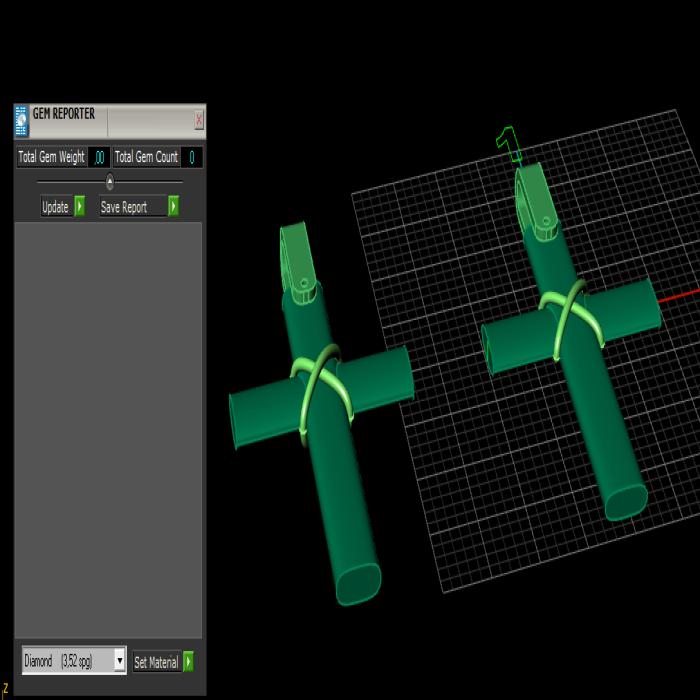Click the material dropdown's black arrow

(x=120, y=661)
